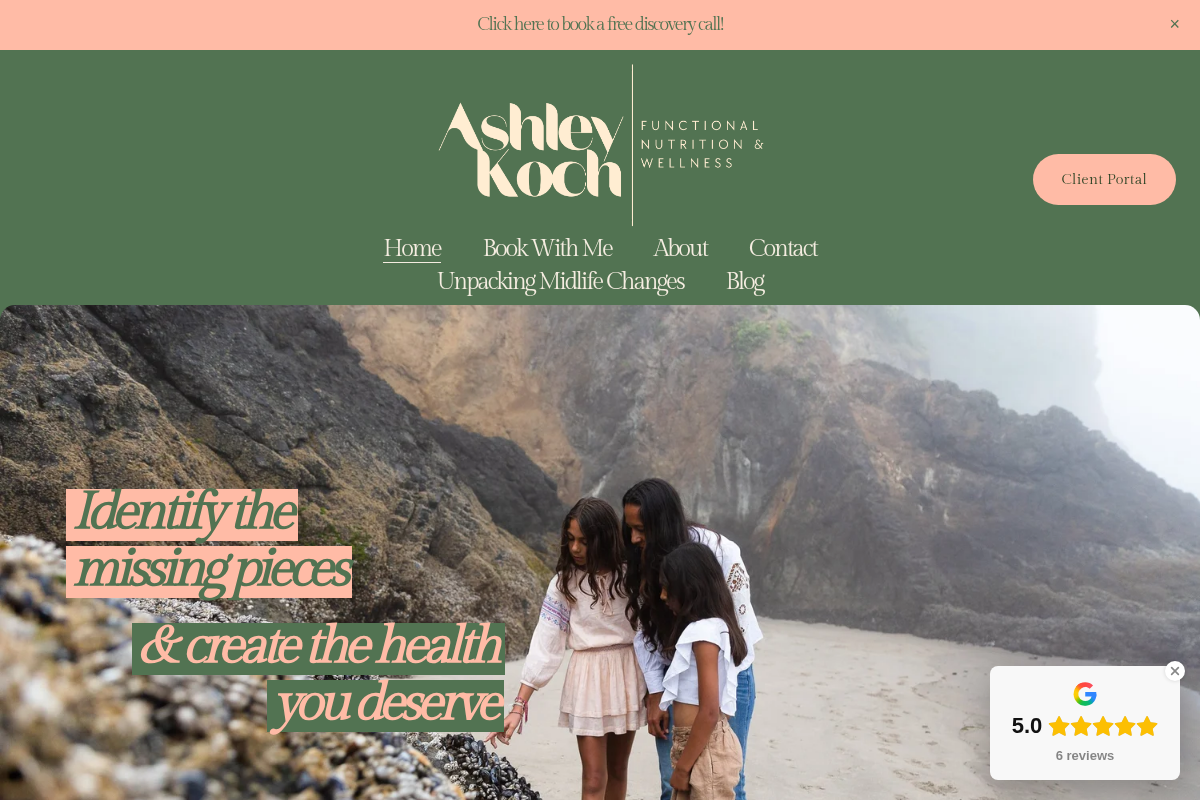Screen dimensions: 1200x800
Task: Open the Contact page link
Action: click(783, 248)
